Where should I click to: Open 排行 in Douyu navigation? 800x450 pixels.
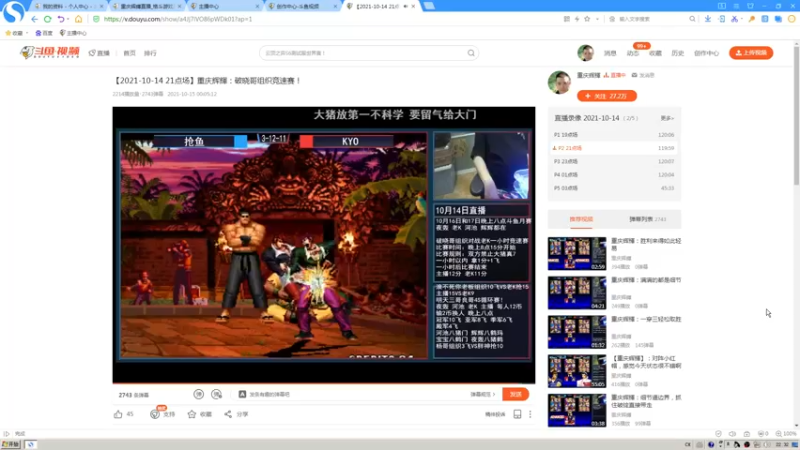150,53
